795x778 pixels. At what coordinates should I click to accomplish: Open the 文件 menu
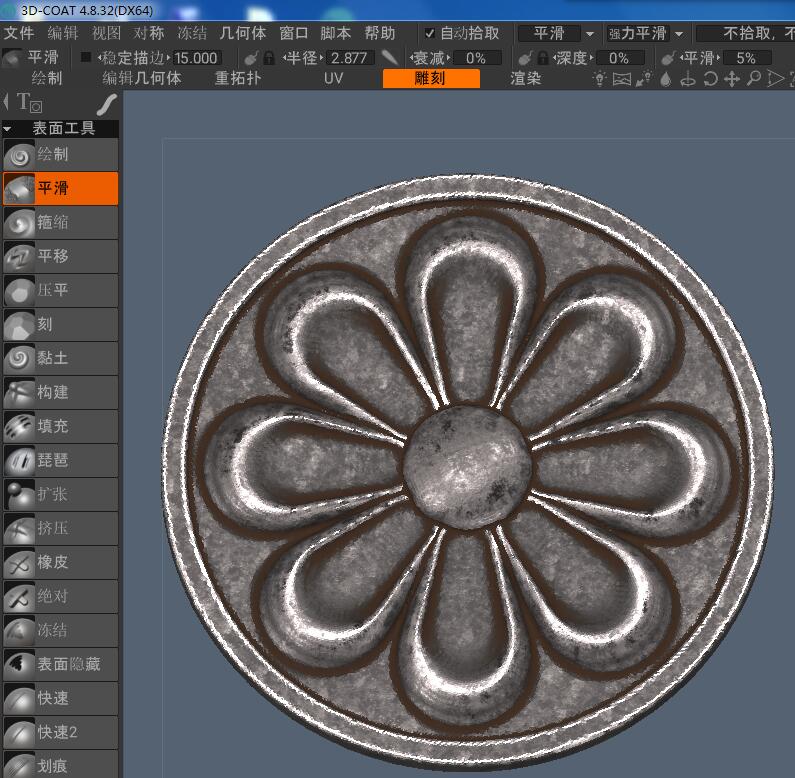(x=19, y=33)
